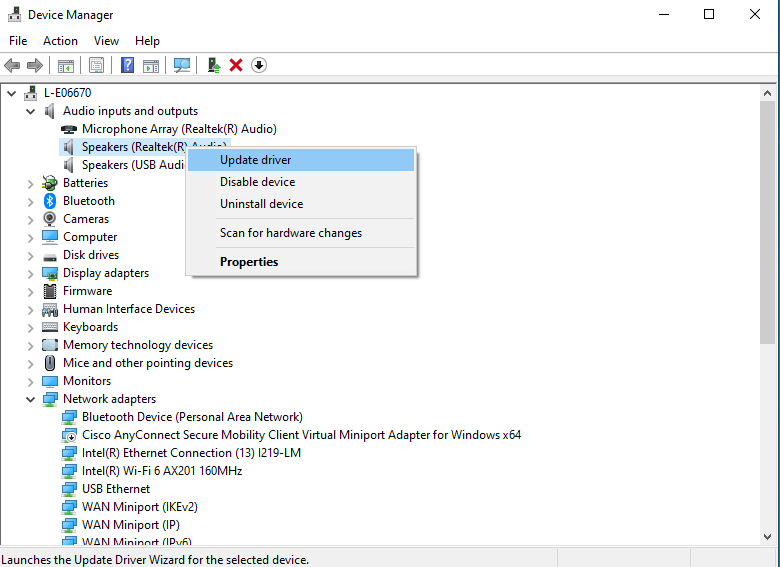The height and width of the screenshot is (567, 780).
Task: Click the Keyboards category icon
Action: [50, 327]
